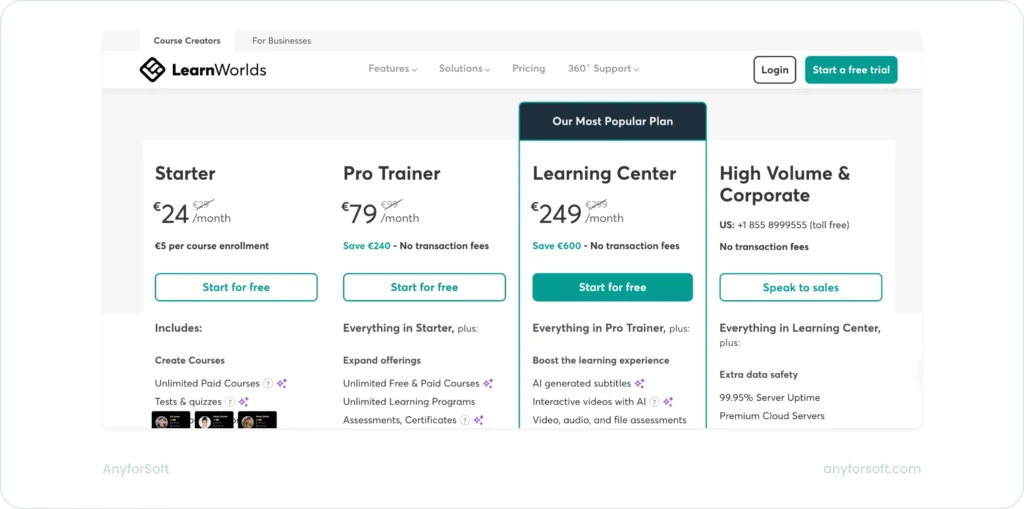Click the Save €240 text
Image resolution: width=1024 pixels, height=509 pixels.
pyautogui.click(x=366, y=246)
